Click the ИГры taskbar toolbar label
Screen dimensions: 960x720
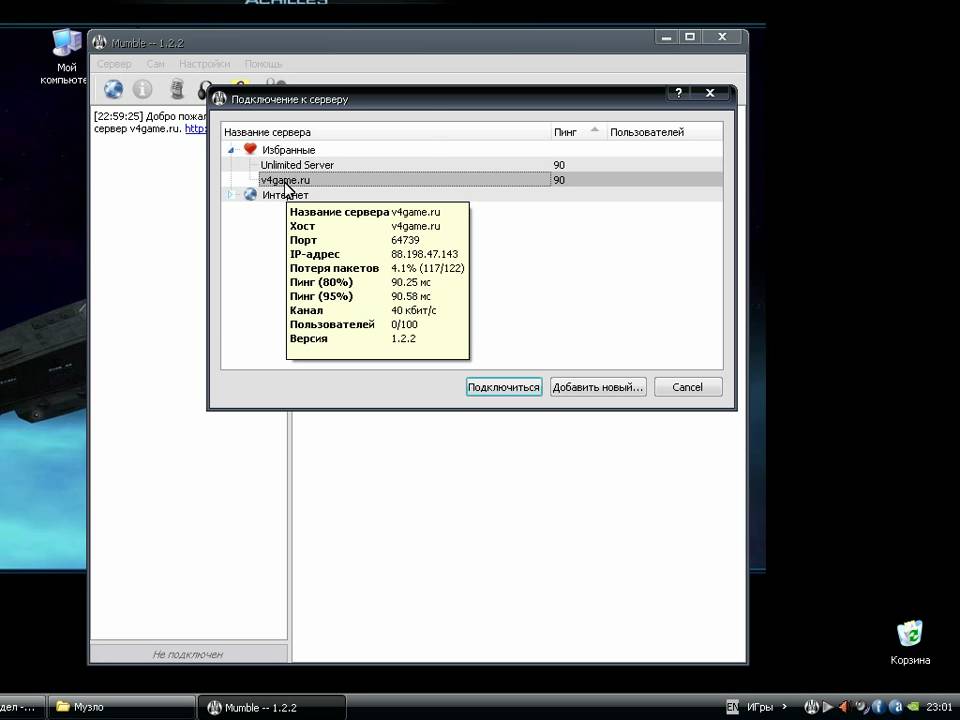[759, 707]
